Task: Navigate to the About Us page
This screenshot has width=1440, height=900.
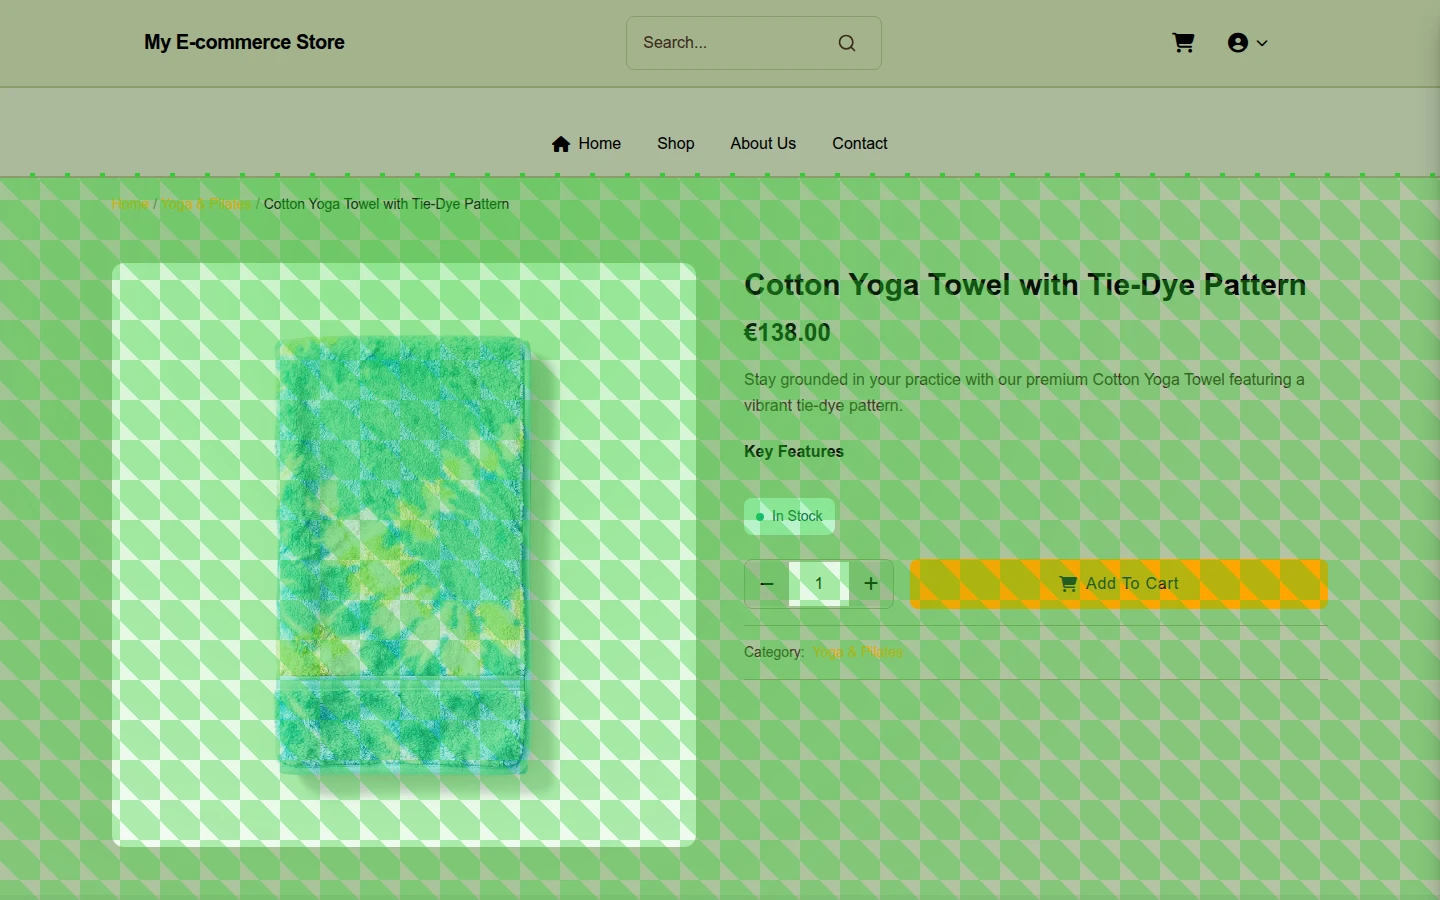Action: pyautogui.click(x=763, y=143)
